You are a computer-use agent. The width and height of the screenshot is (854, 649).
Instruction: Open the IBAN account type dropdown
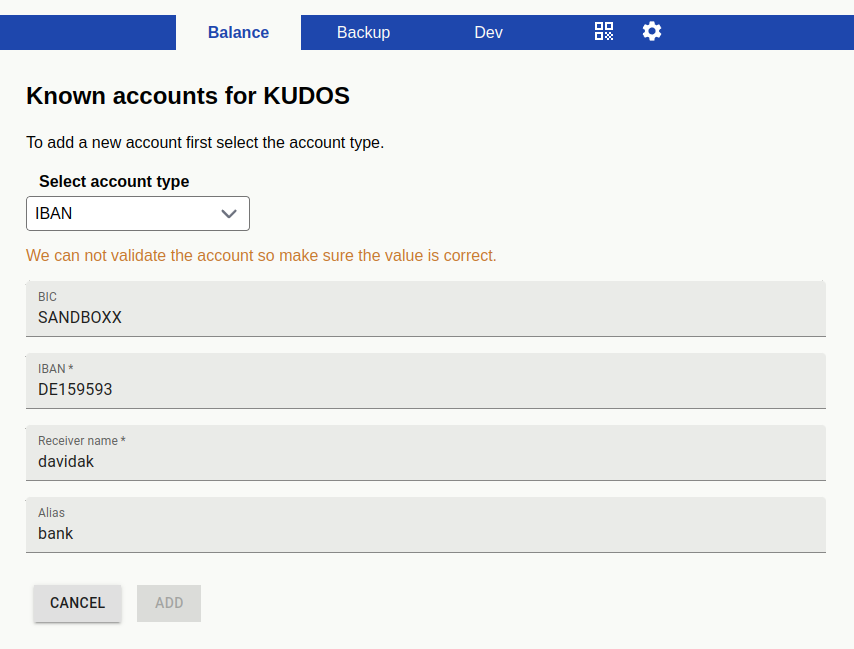137,214
